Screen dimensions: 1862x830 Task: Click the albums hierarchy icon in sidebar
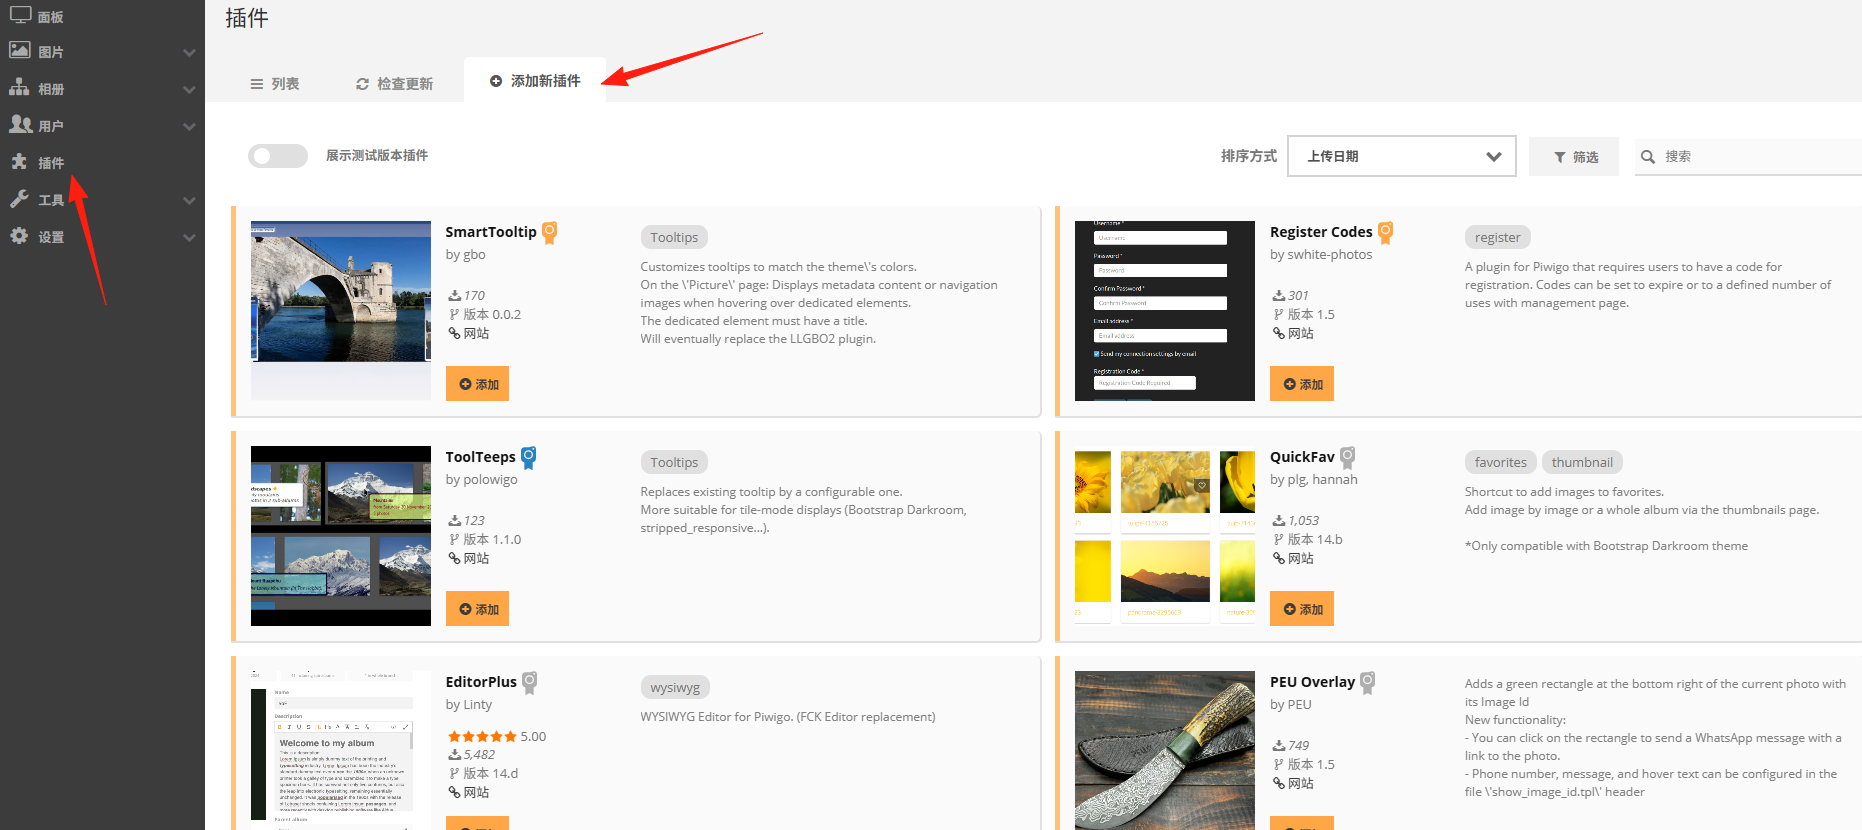[19, 87]
